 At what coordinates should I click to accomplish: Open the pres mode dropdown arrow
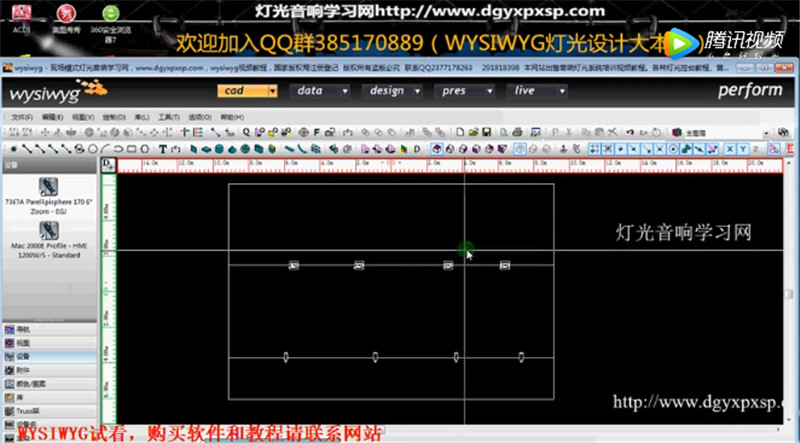click(x=490, y=91)
